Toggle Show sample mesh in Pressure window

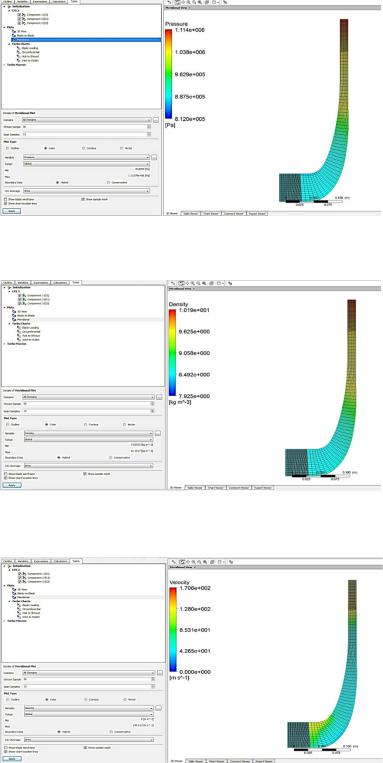pyautogui.click(x=83, y=199)
